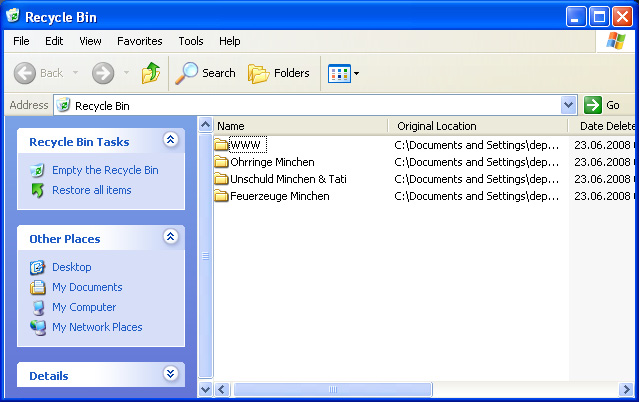
Task: Collapse the Recycle Bin Tasks panel
Action: (170, 141)
